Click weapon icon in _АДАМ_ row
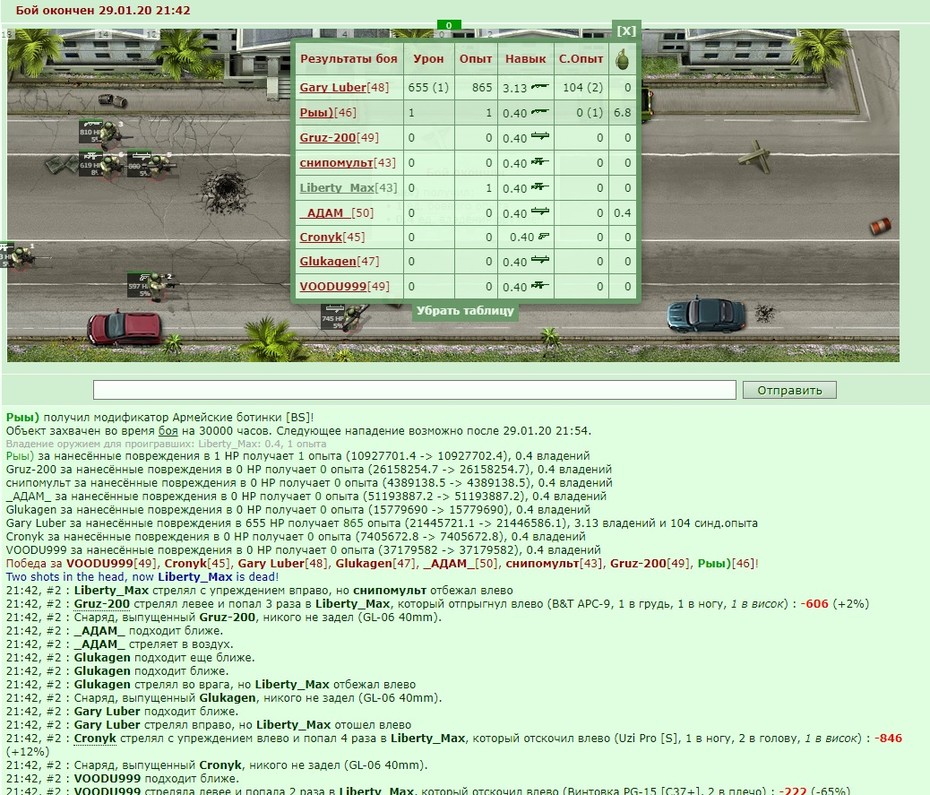930x795 pixels. [540, 212]
